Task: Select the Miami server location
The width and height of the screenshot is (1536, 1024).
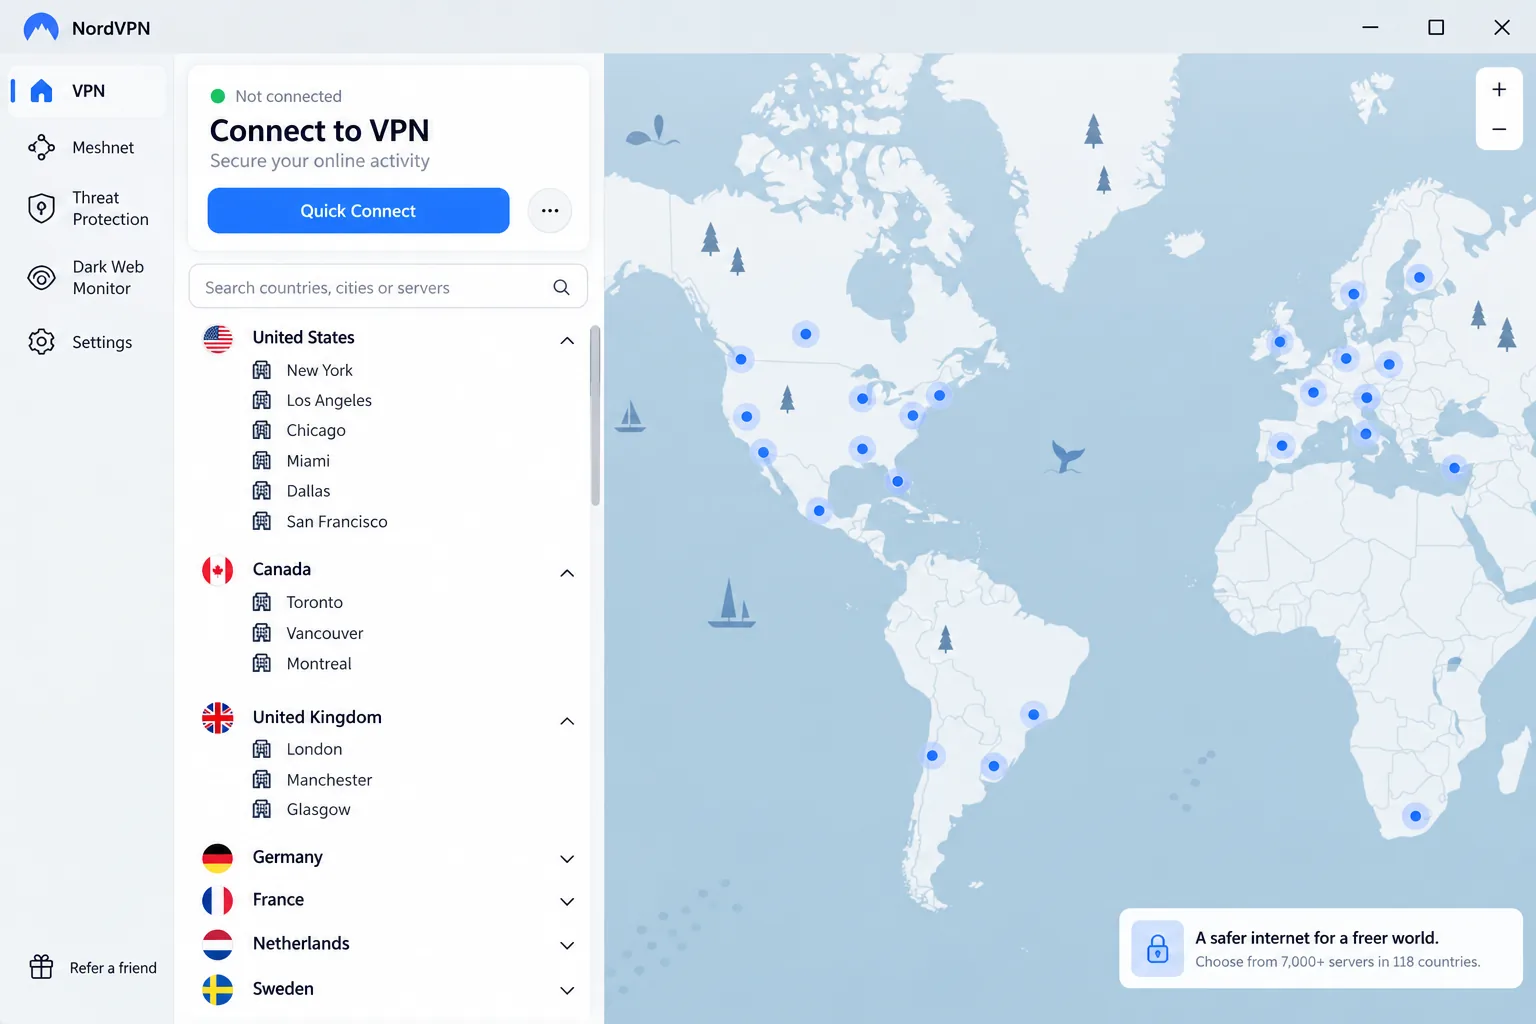Action: coord(308,461)
